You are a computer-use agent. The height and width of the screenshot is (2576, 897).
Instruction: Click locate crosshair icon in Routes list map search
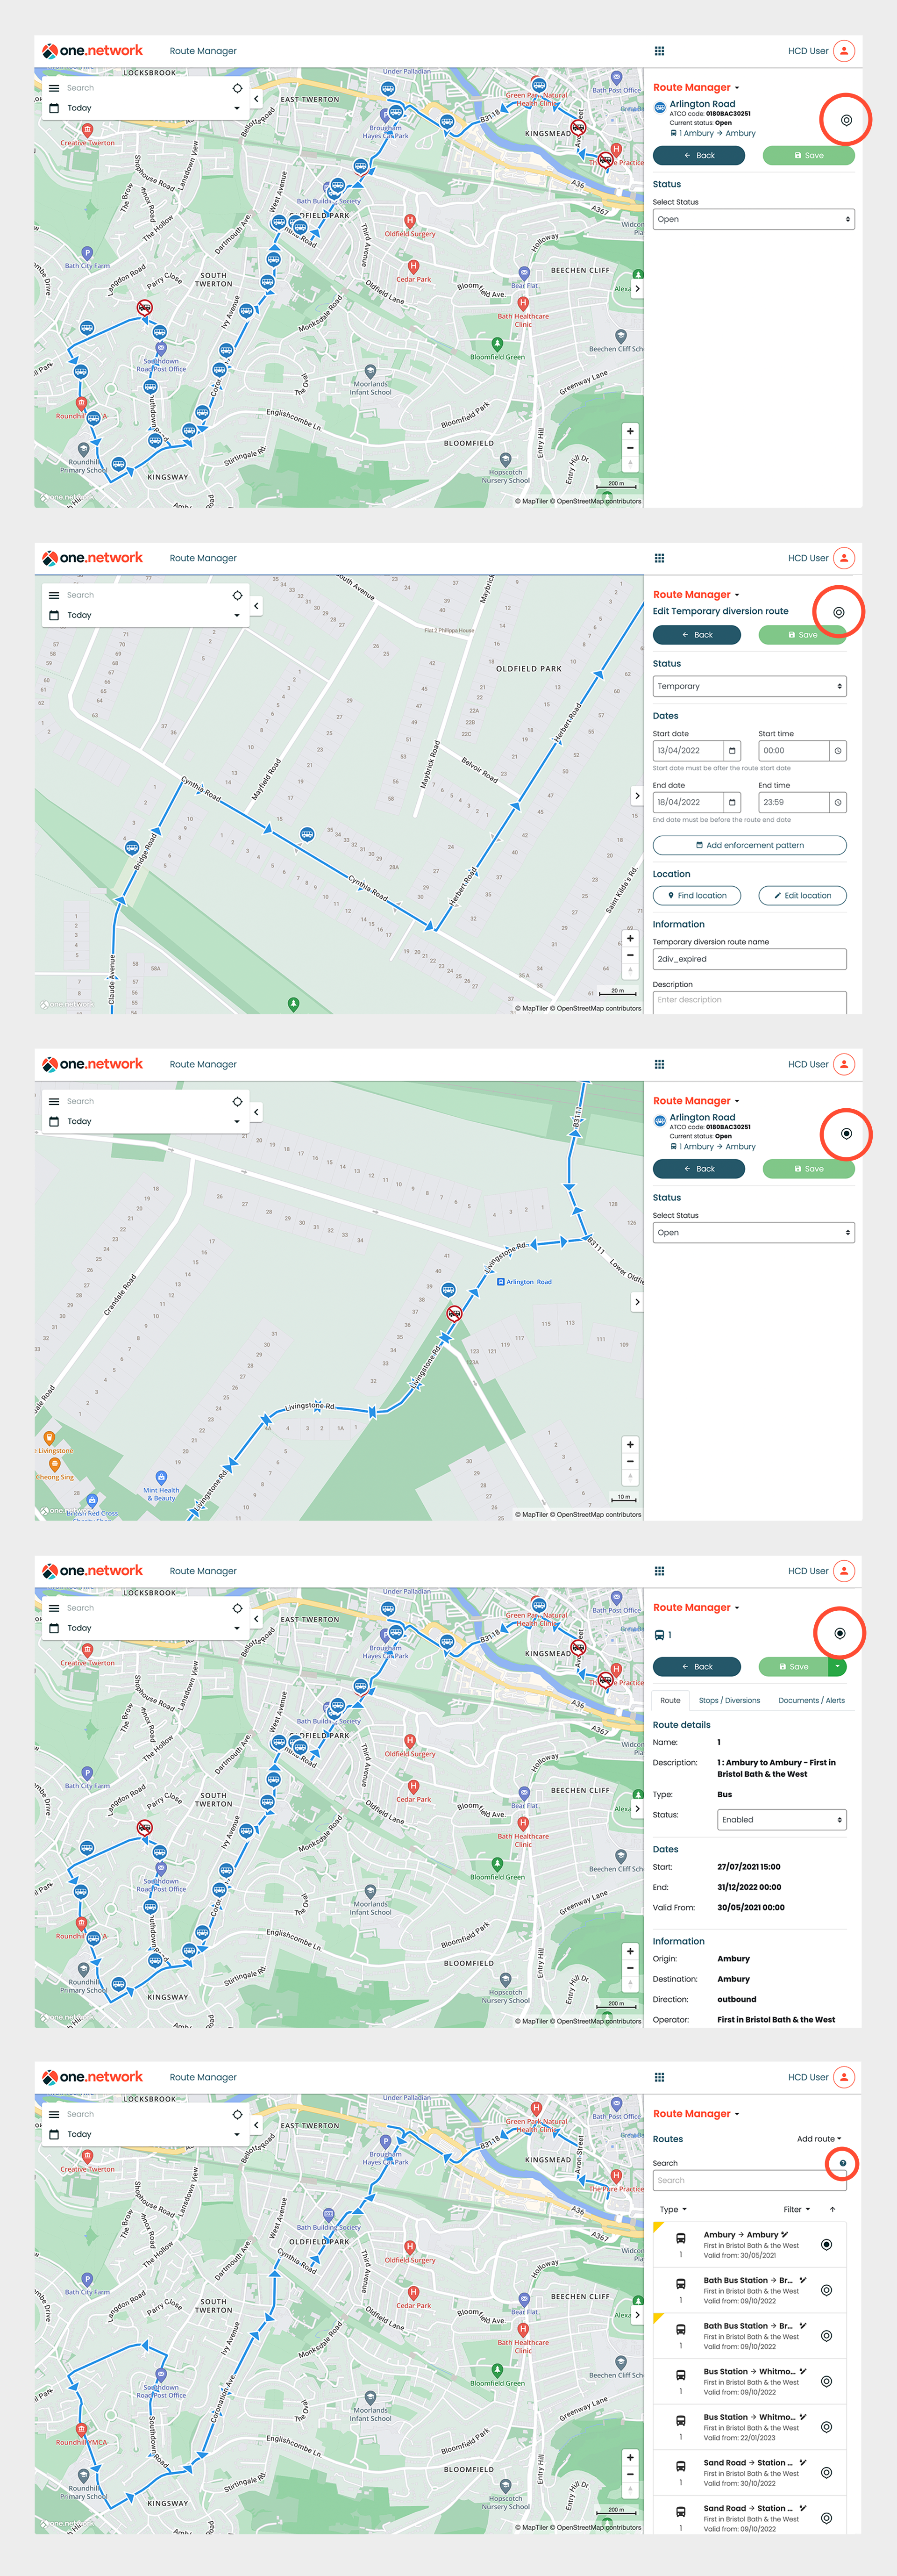coord(237,2115)
